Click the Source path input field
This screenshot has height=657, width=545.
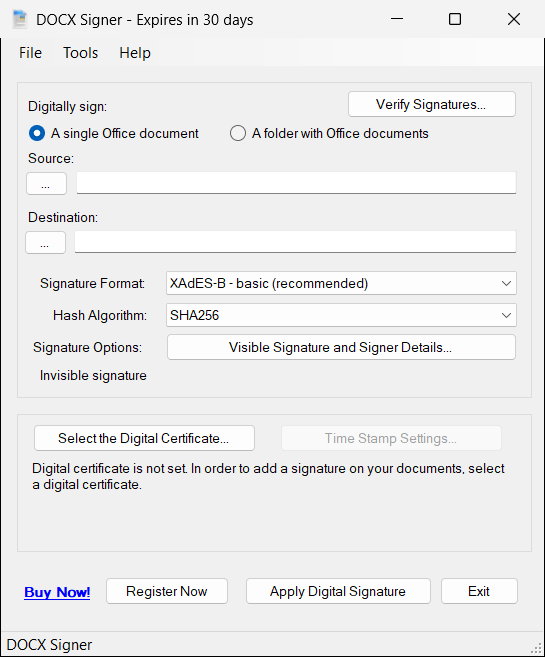pos(296,183)
